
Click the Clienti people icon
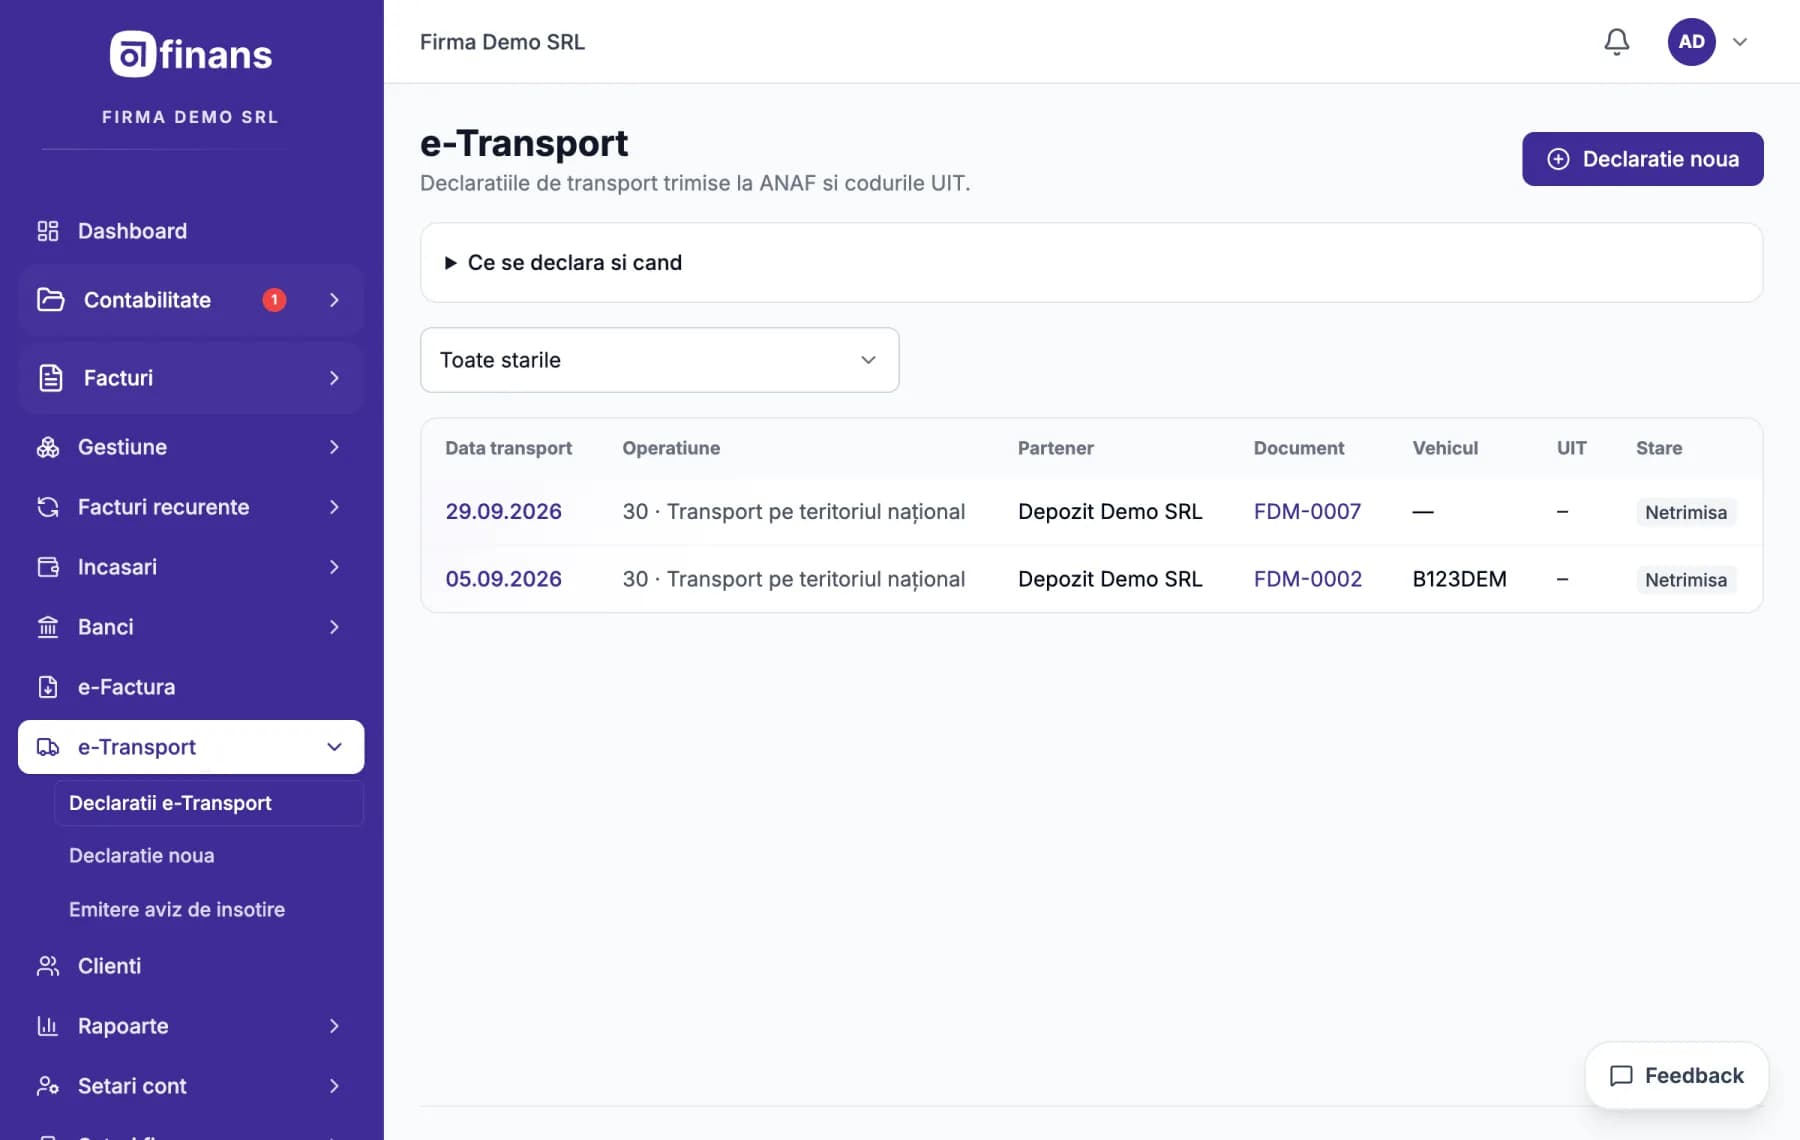48,966
